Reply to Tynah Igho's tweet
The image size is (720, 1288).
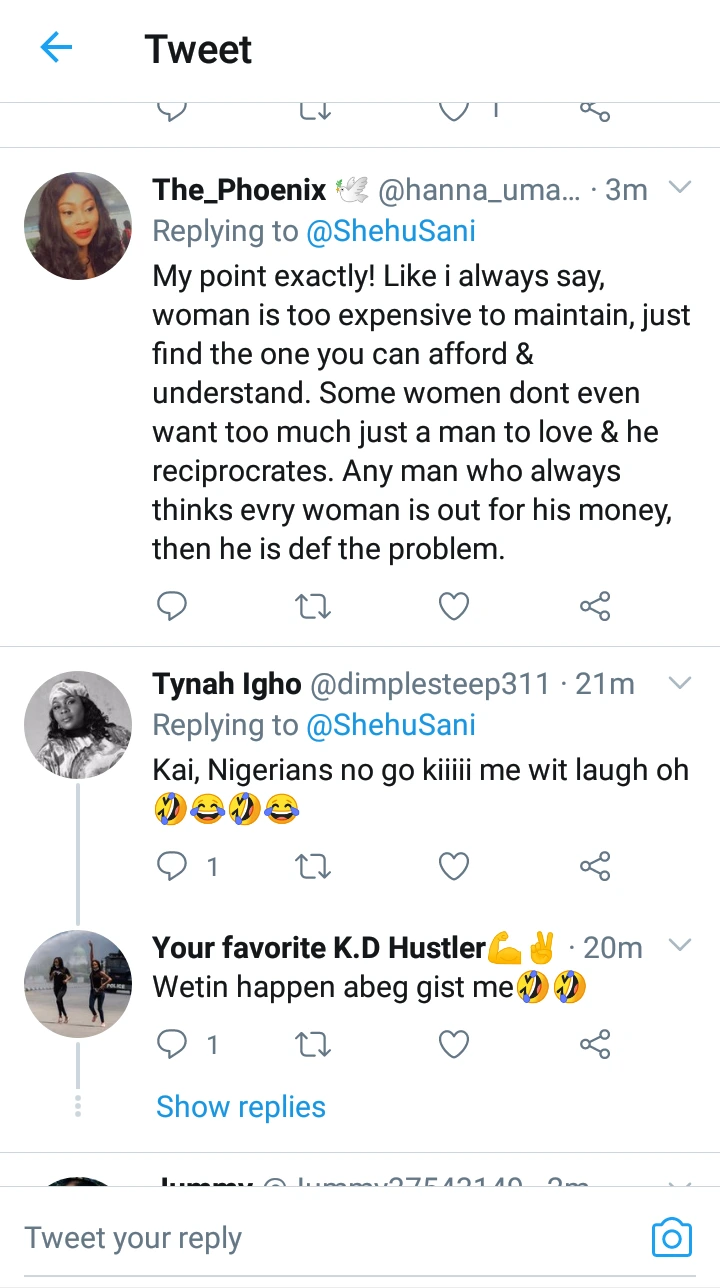[x=172, y=866]
